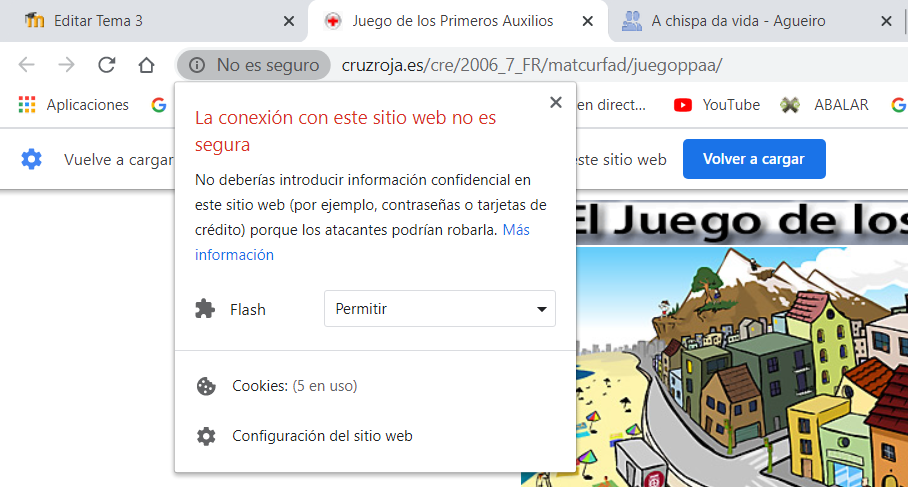Screen dimensions: 908x487
Task: Go to the home page via house icon
Action: pyautogui.click(x=147, y=65)
